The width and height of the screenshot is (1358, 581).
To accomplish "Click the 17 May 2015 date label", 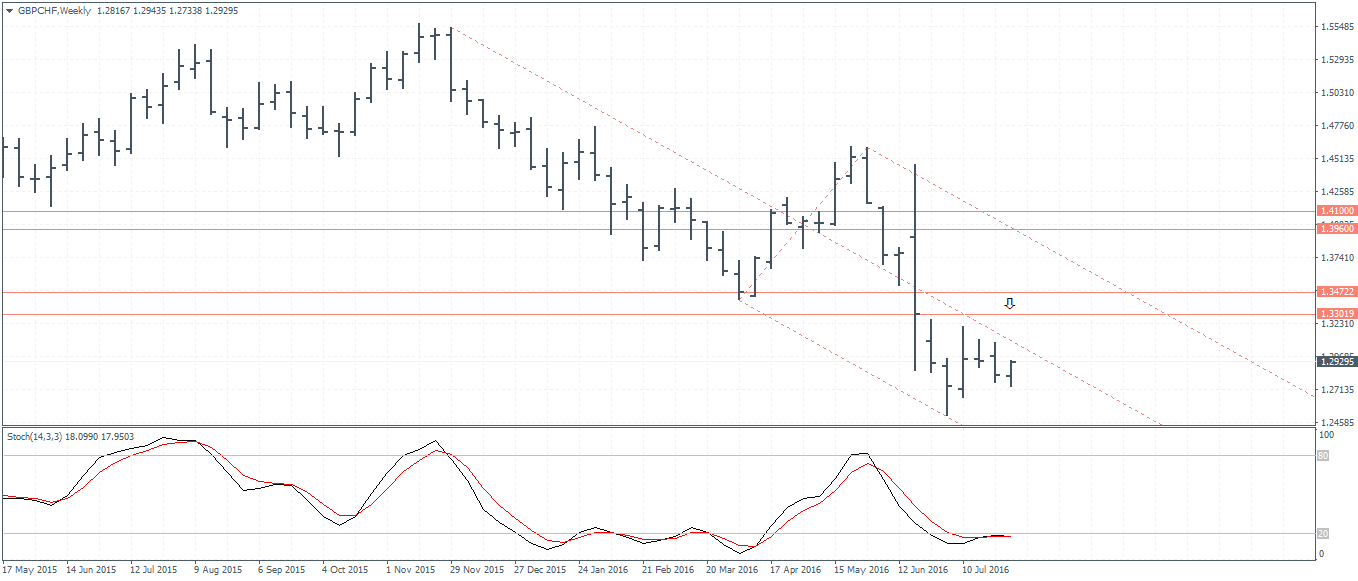I will (x=30, y=570).
